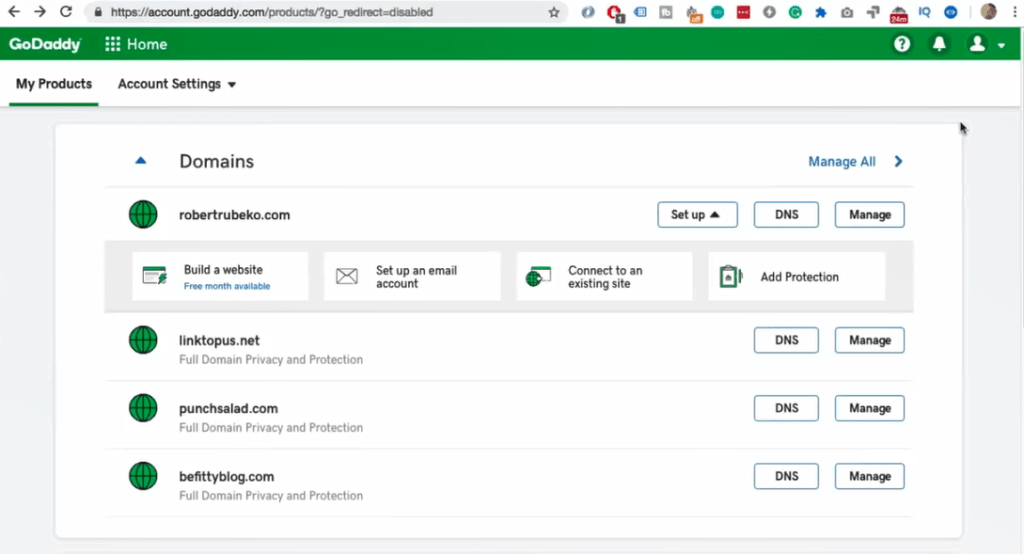Click Manage for linktopus.net
1024x554 pixels.
[x=869, y=340]
